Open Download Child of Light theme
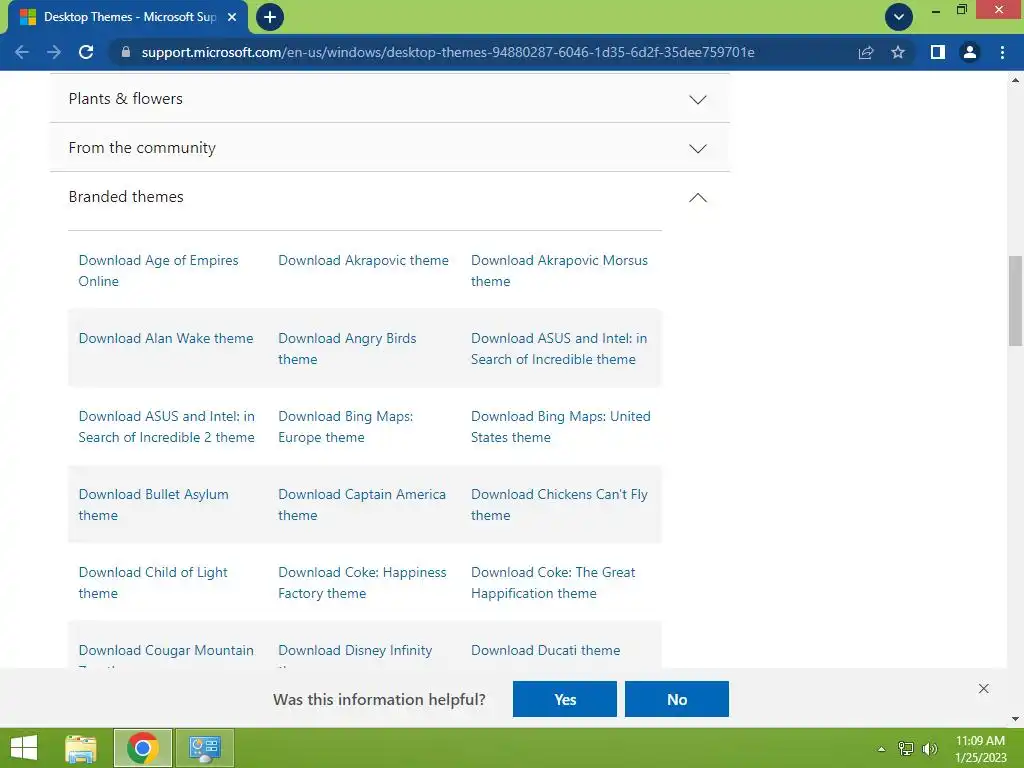 click(x=153, y=583)
